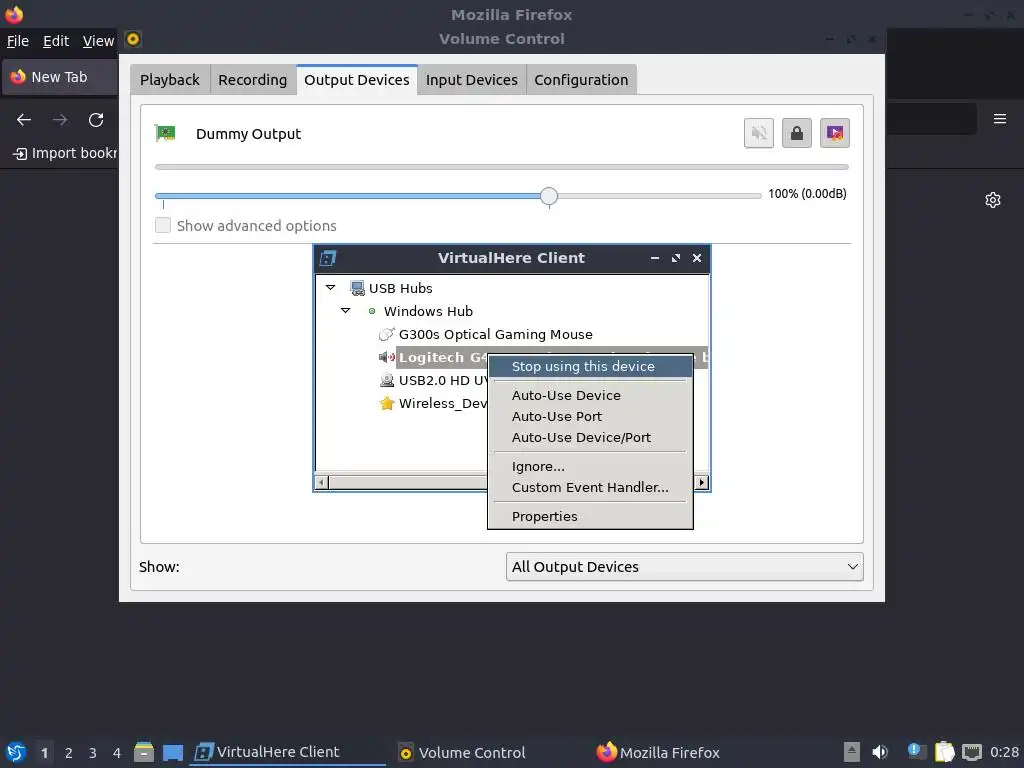Click right scroll arrow in VirtualHere
Viewport: 1024px width, 768px height.
click(x=701, y=483)
